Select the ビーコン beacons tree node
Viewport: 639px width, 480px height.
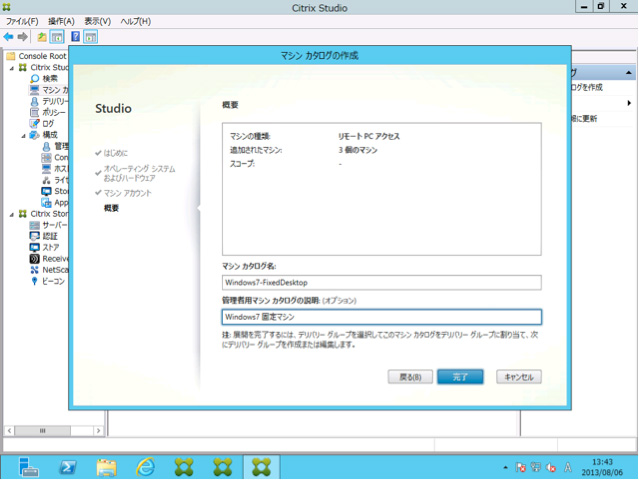(48, 281)
